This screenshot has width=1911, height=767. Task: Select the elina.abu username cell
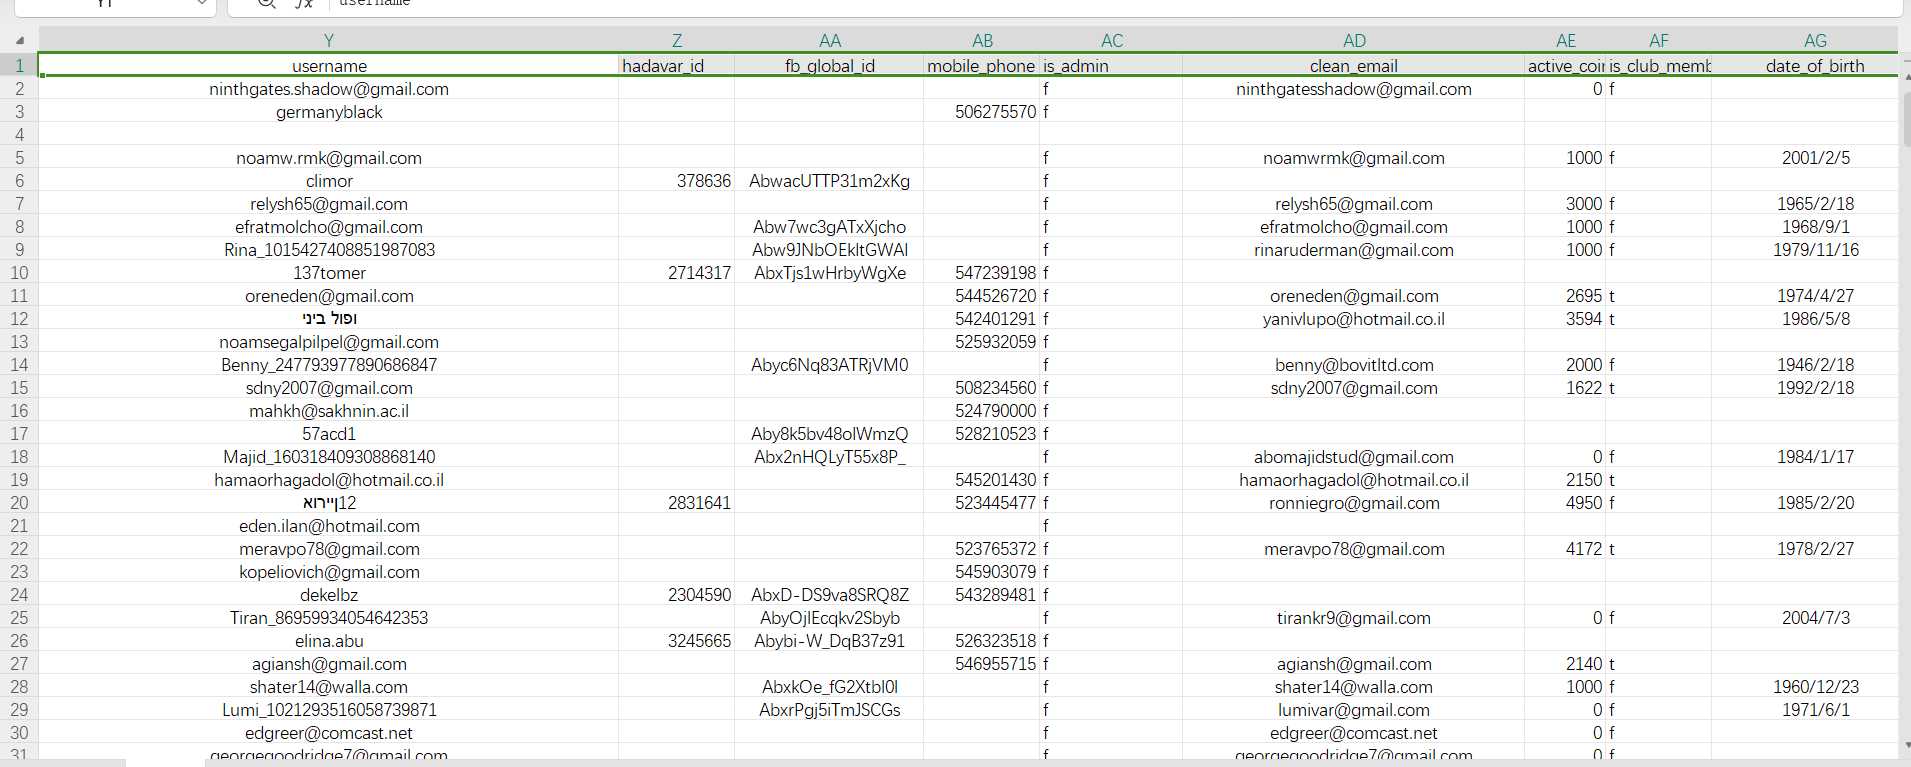pos(329,641)
